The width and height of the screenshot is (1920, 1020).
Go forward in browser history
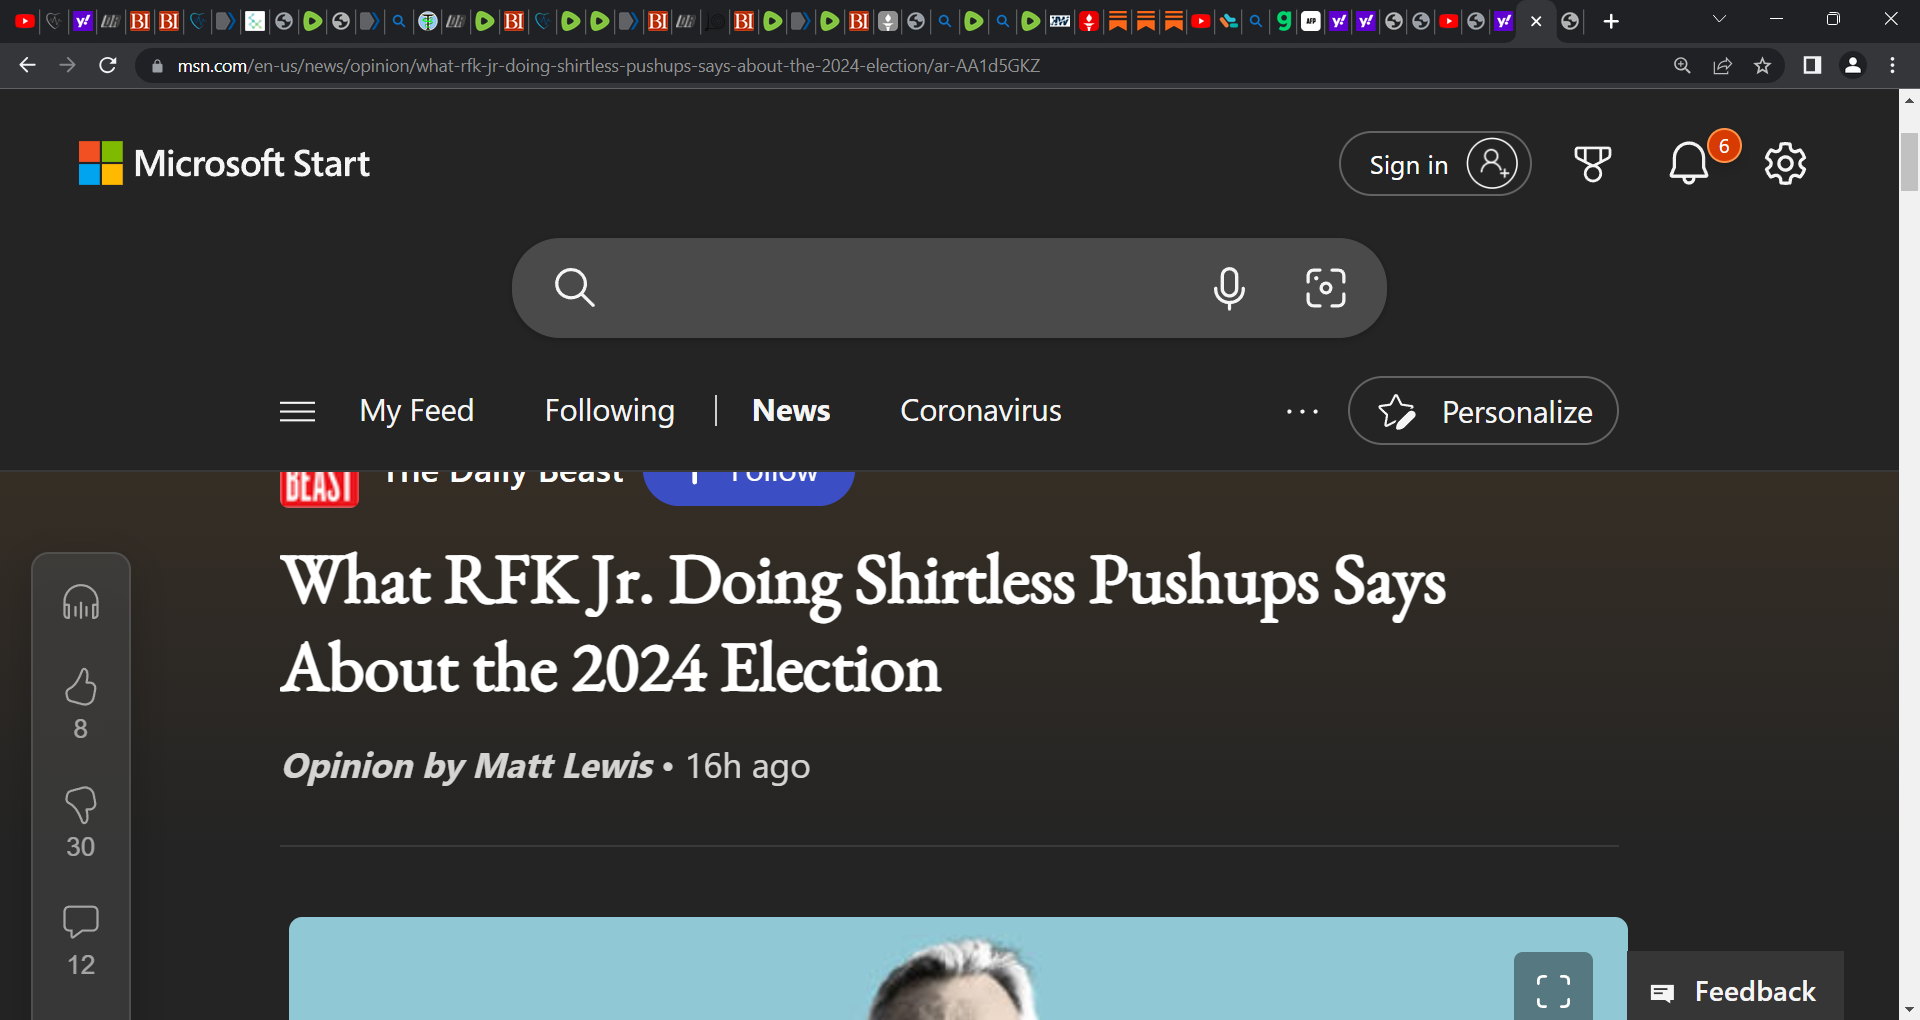[67, 65]
